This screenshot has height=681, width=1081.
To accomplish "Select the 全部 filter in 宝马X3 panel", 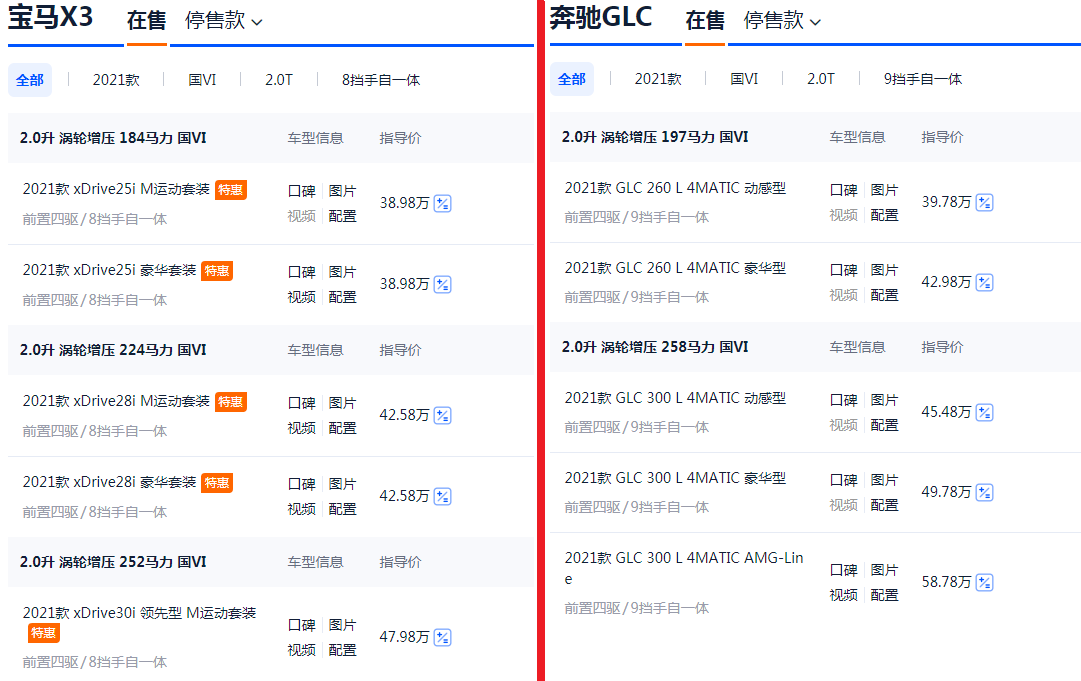I will [30, 80].
